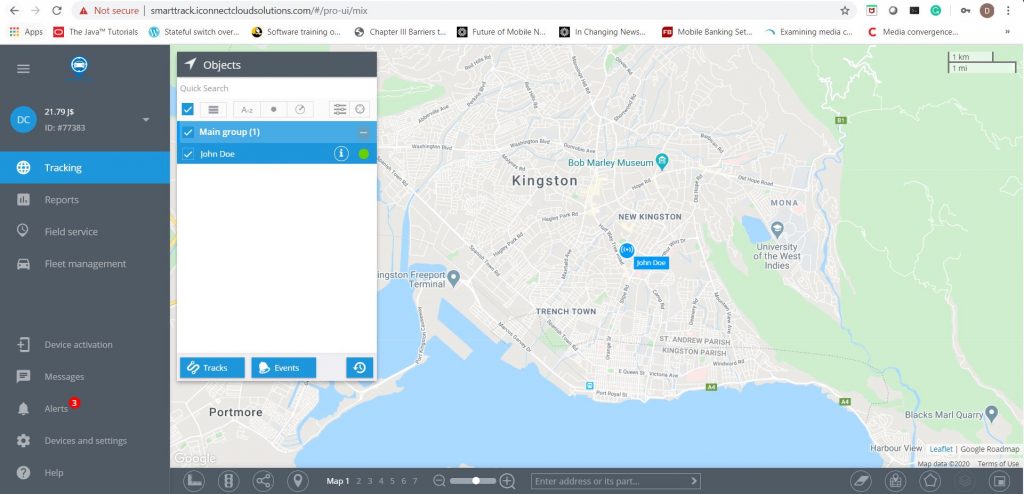This screenshot has height=494, width=1024.
Task: Click the share icon in bottom toolbar
Action: click(264, 481)
